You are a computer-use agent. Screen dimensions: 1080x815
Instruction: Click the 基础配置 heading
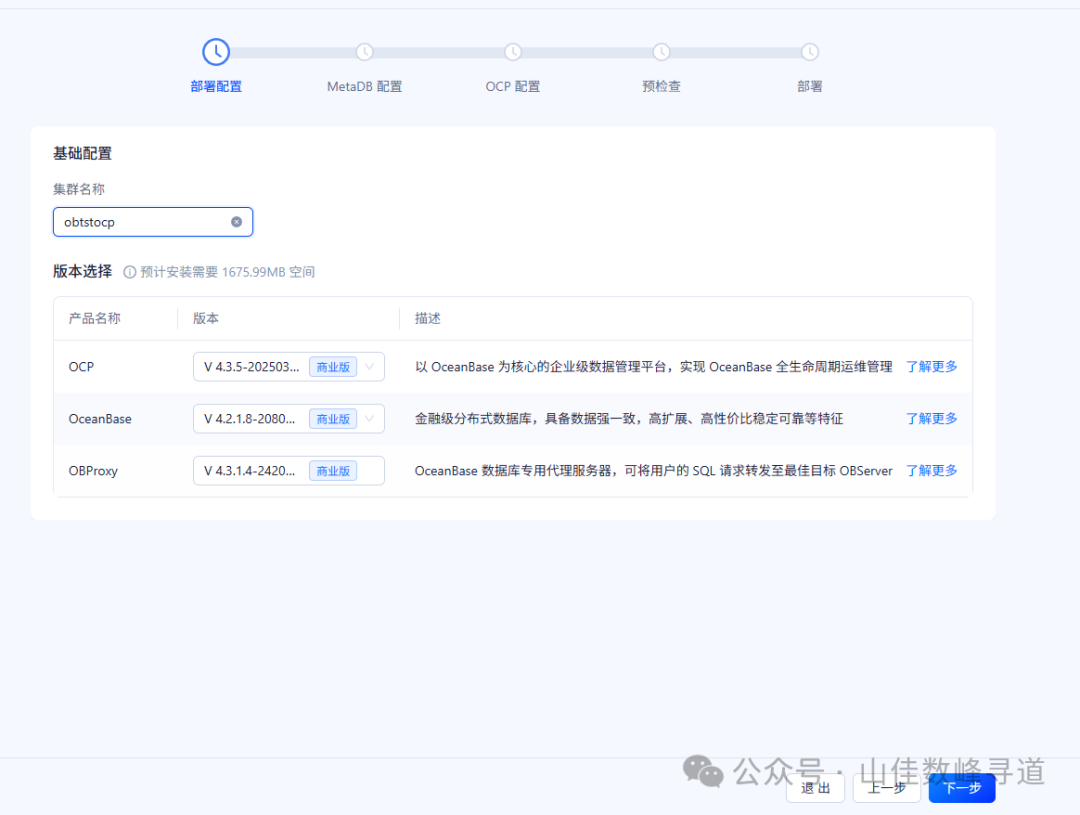point(83,154)
